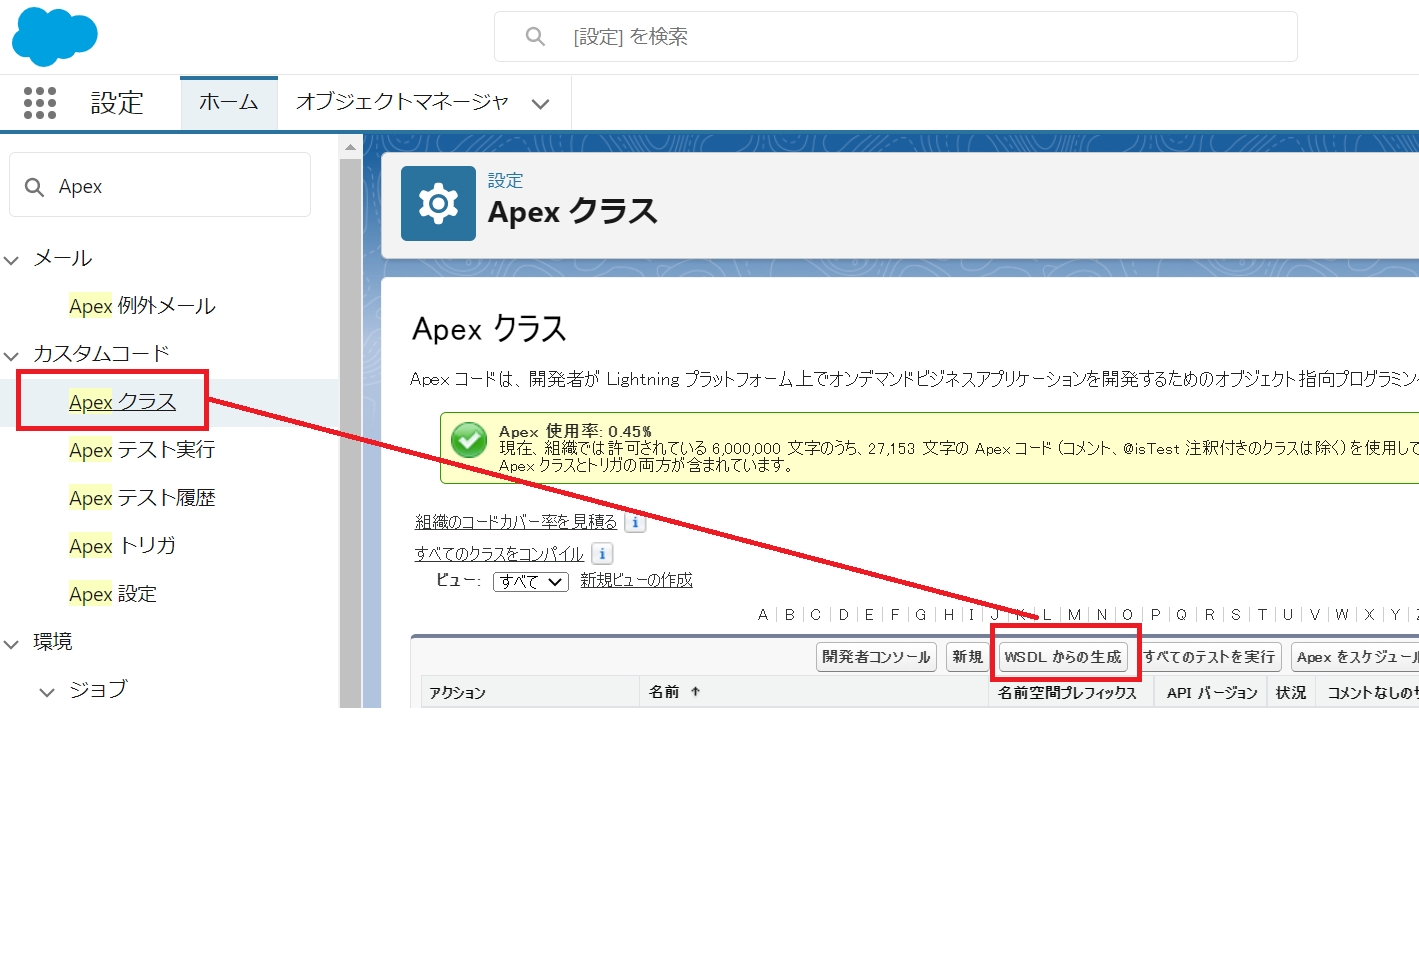Filter list by letter F
The image size is (1419, 980).
895,615
